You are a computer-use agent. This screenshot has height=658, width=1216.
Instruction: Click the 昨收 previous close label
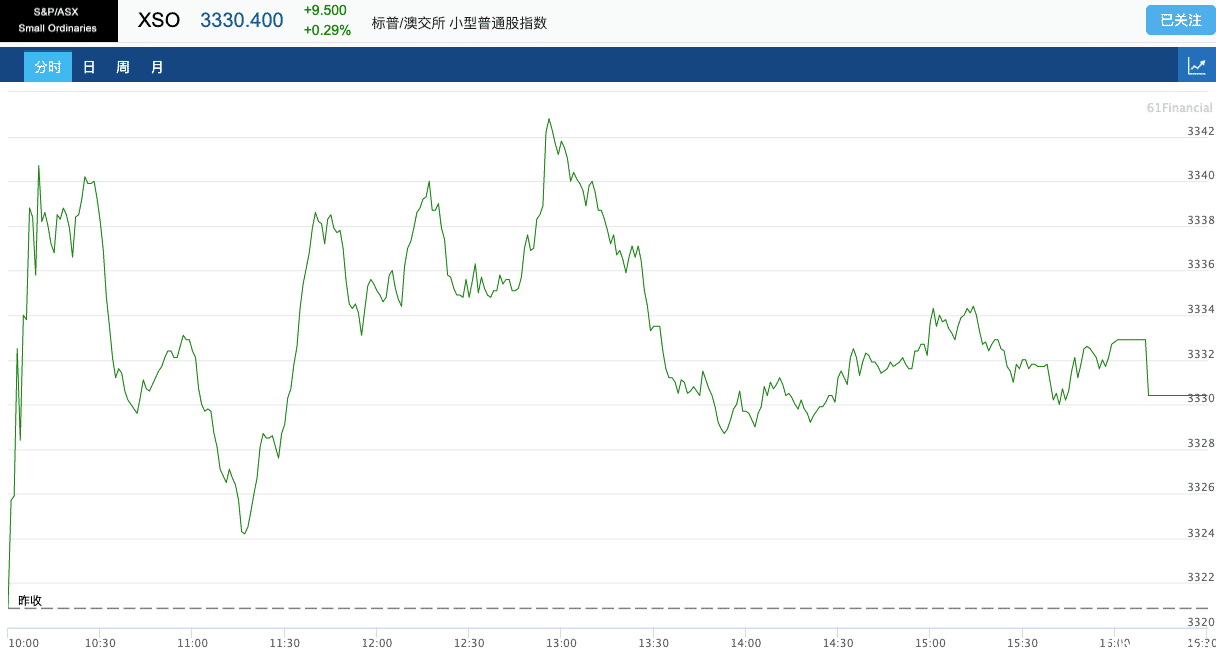30,600
